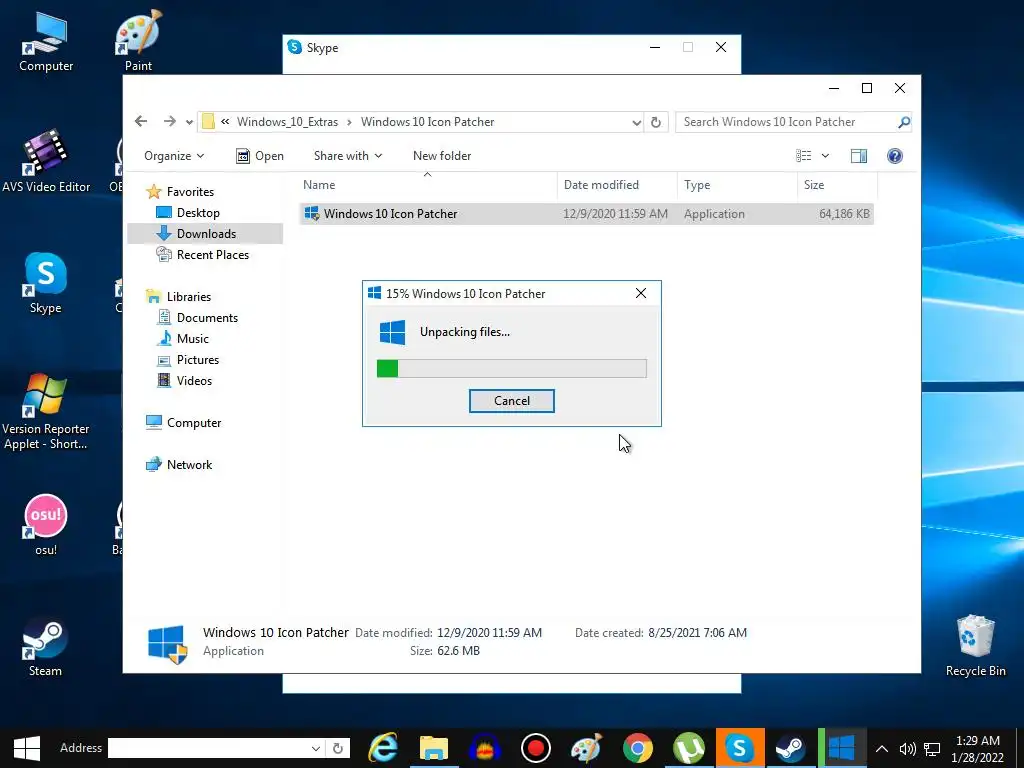Open Version Reporter Applet shortcut
The width and height of the screenshot is (1024, 768).
click(46, 411)
